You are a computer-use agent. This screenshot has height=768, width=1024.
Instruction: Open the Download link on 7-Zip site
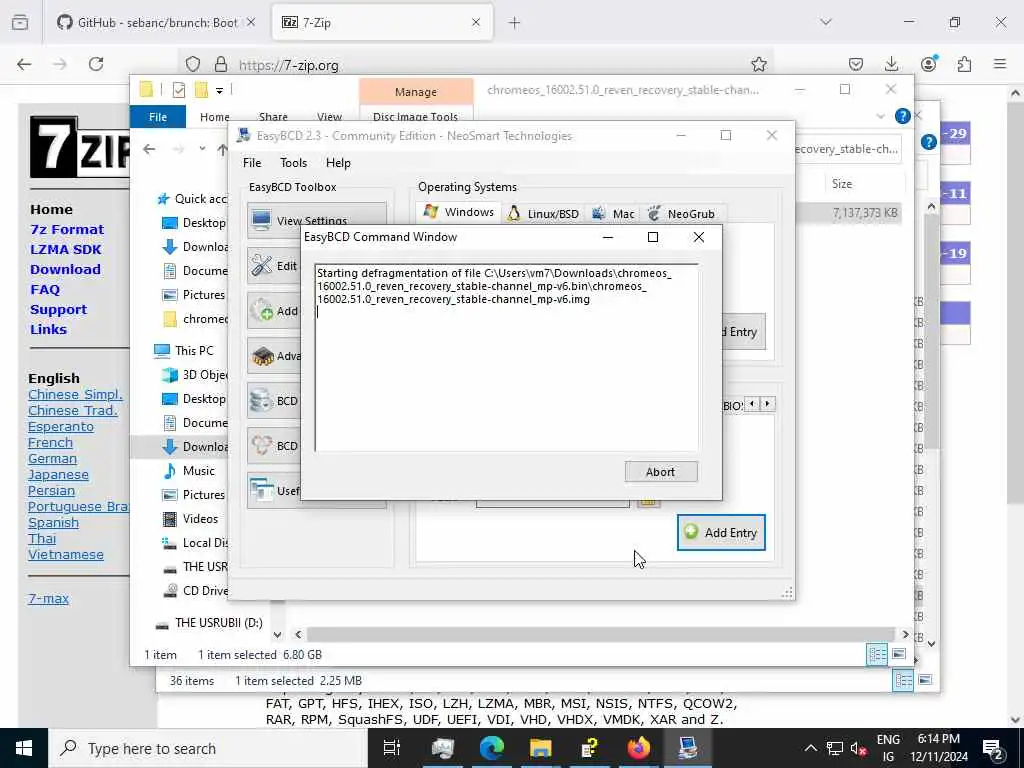[x=65, y=269]
